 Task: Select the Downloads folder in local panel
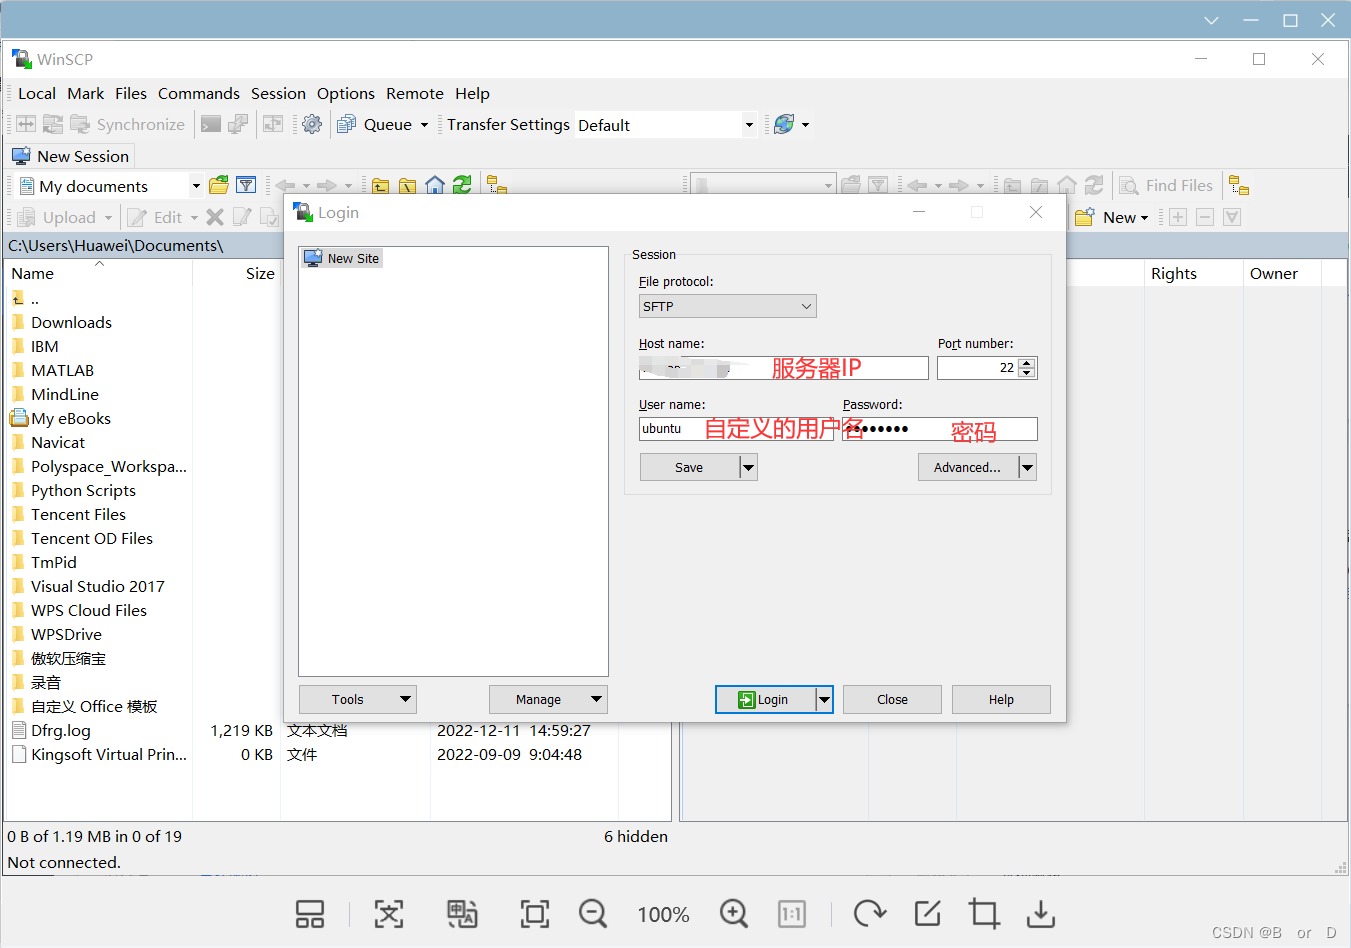coord(71,322)
